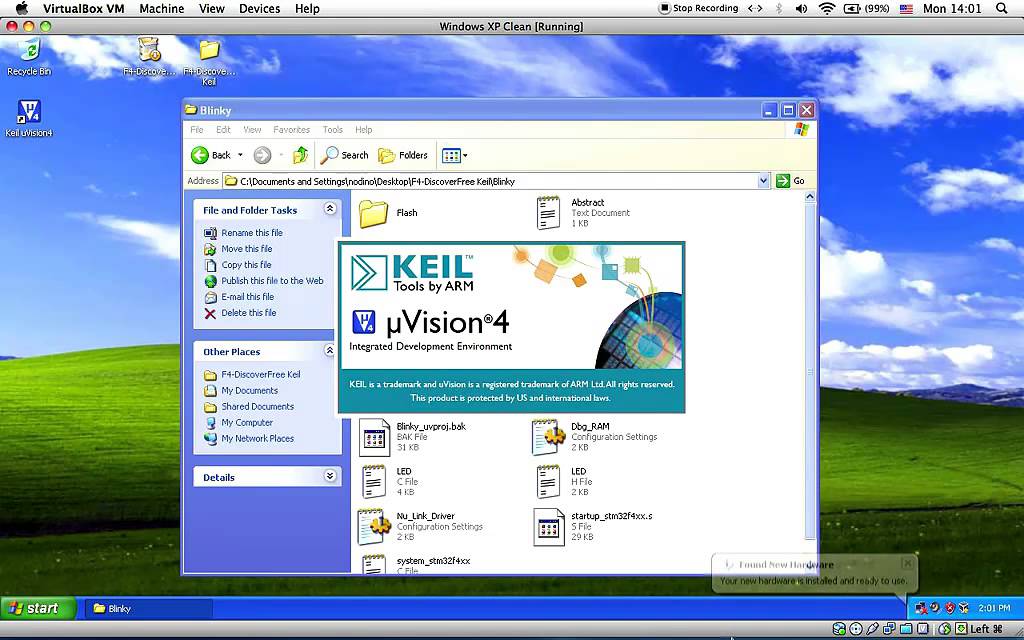
Task: Click the VirtualBox Guest Additions tray icon
Action: (963, 608)
